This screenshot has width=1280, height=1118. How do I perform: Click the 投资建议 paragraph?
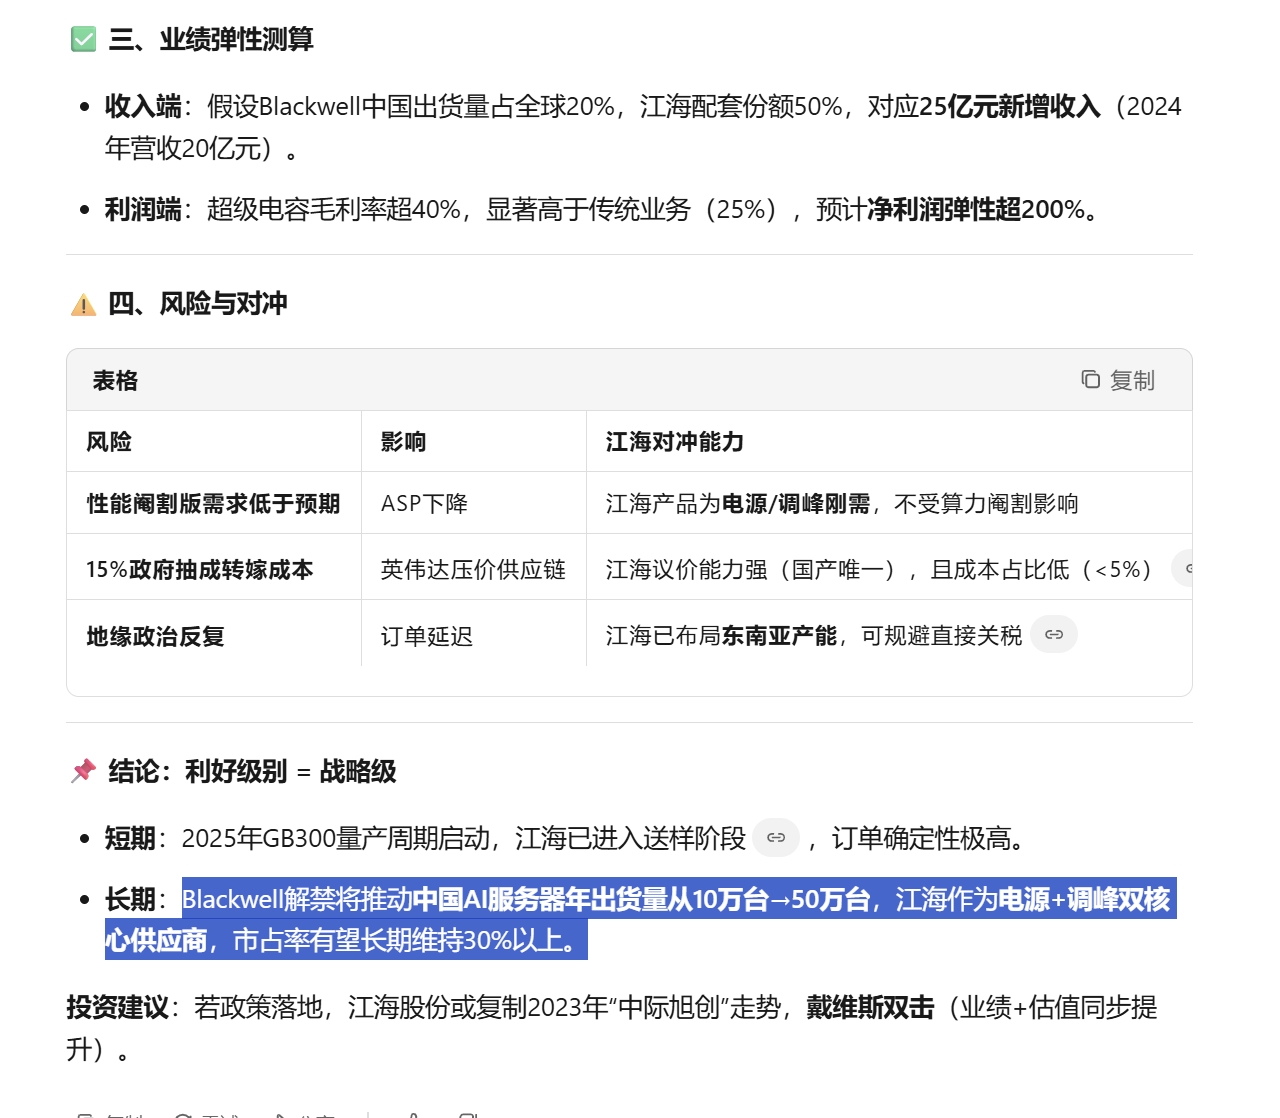point(612,1028)
